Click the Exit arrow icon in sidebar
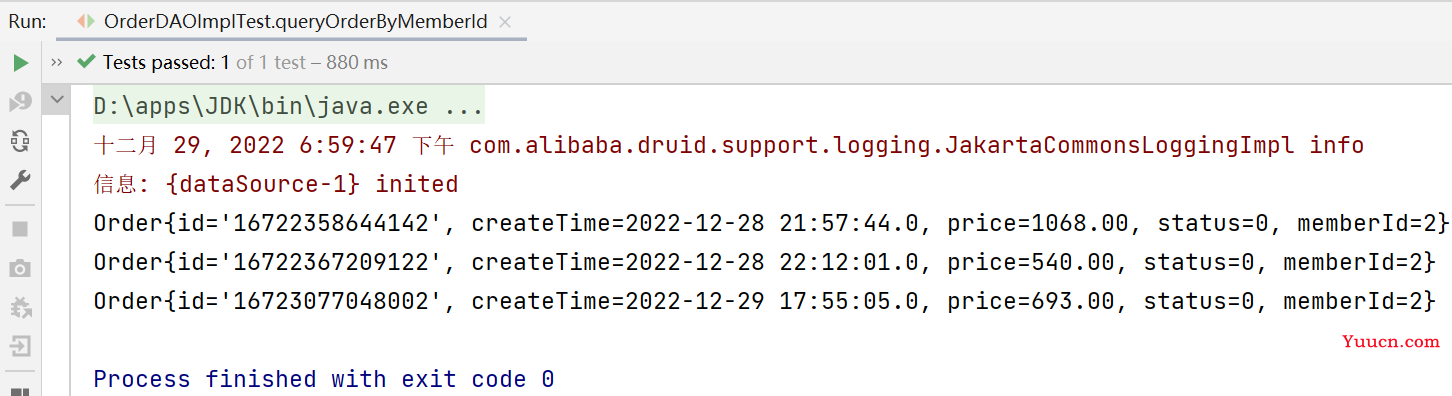1452x396 pixels. point(20,346)
